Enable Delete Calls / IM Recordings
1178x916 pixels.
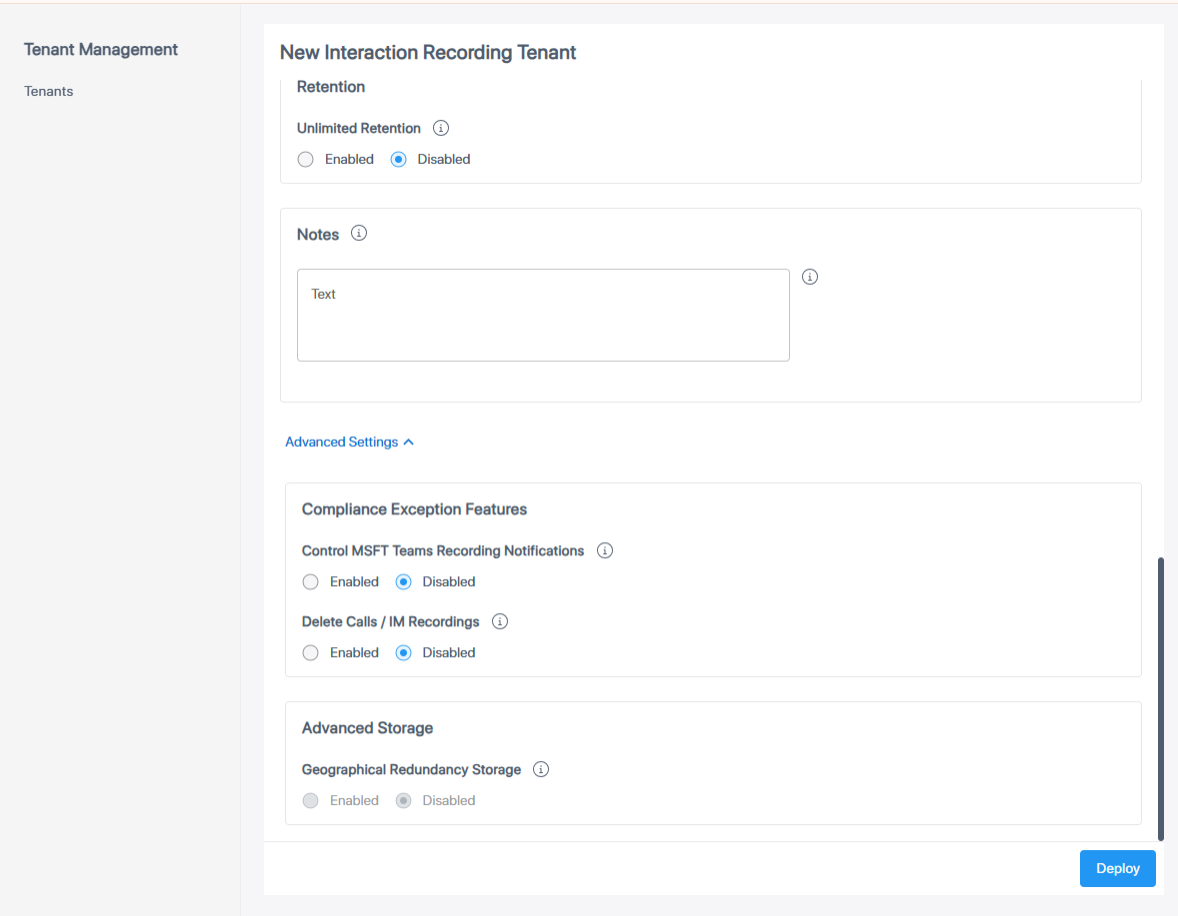click(x=311, y=653)
